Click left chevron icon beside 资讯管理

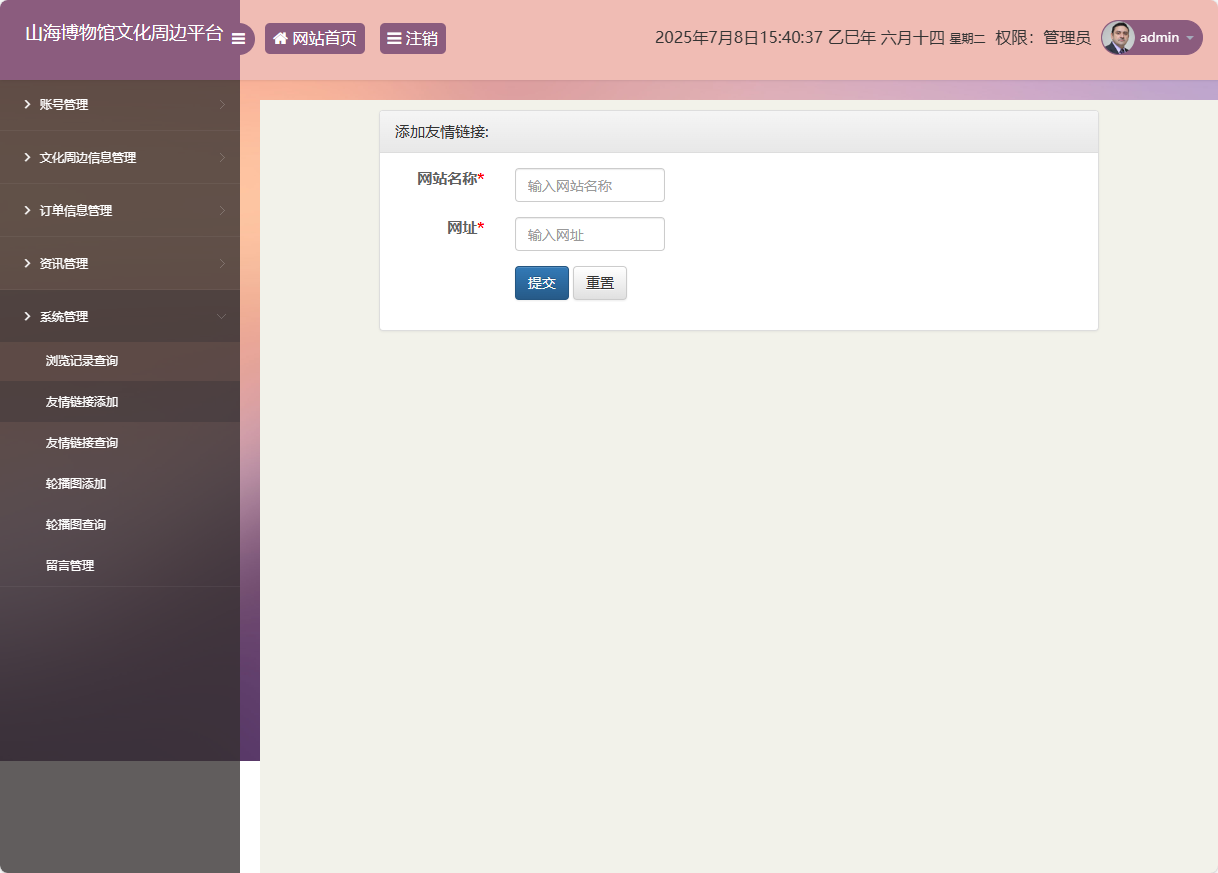coord(27,263)
